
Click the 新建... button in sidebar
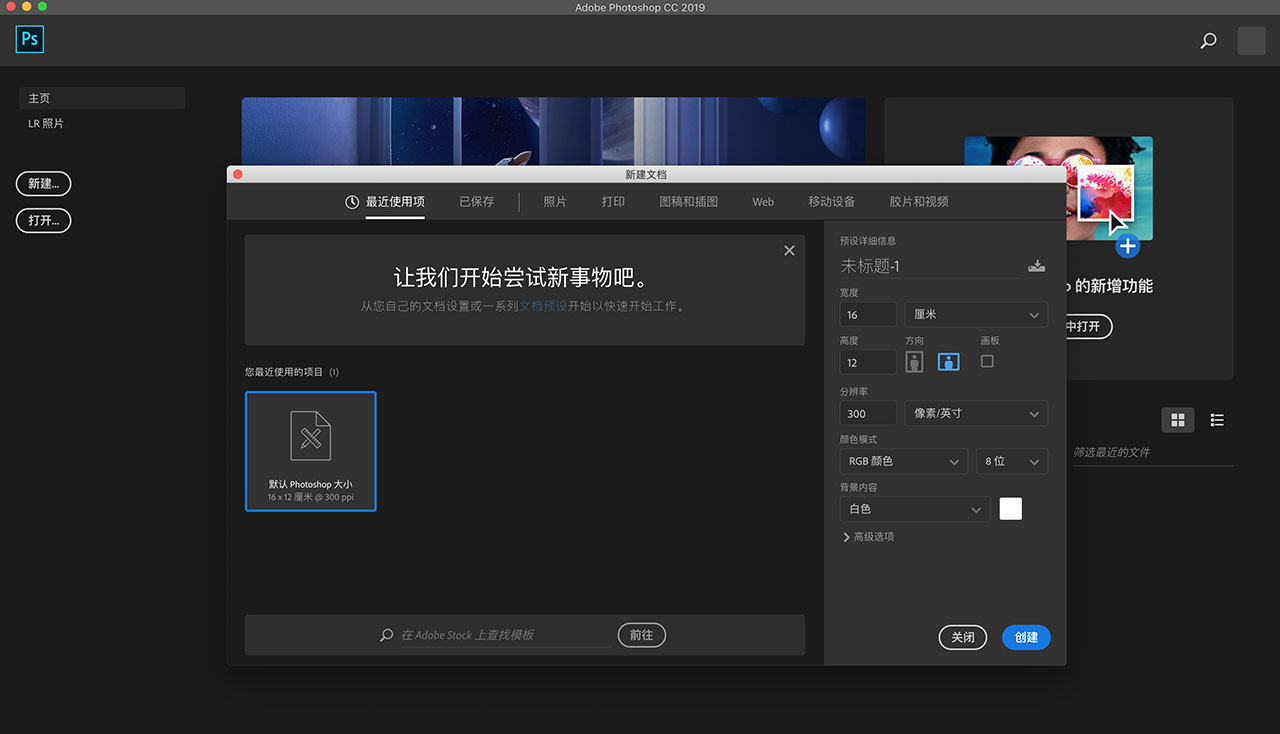tap(43, 184)
